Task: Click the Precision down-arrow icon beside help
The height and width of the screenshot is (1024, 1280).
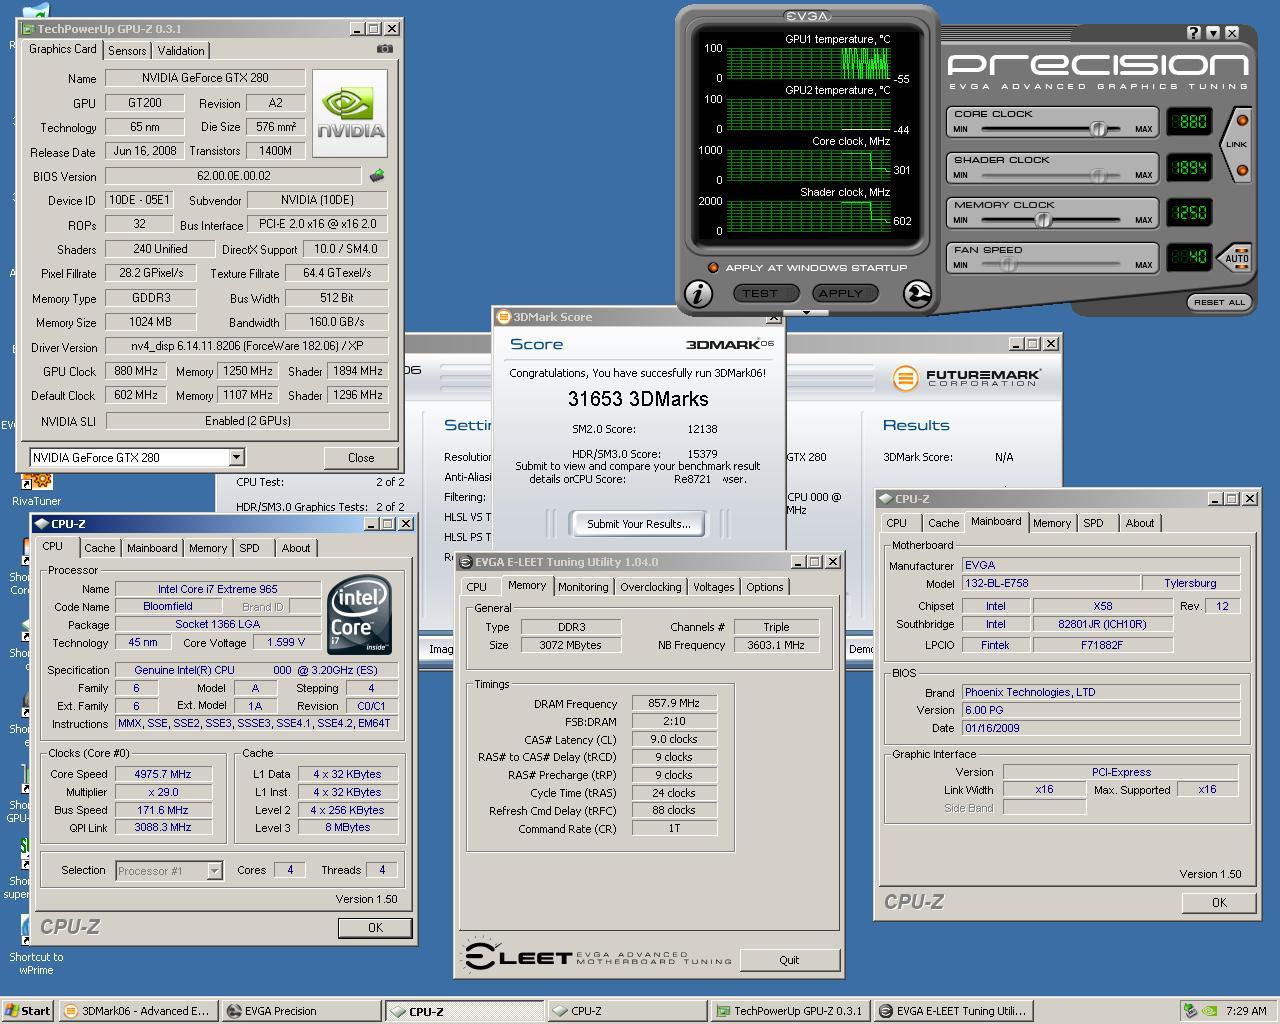Action: (1213, 33)
